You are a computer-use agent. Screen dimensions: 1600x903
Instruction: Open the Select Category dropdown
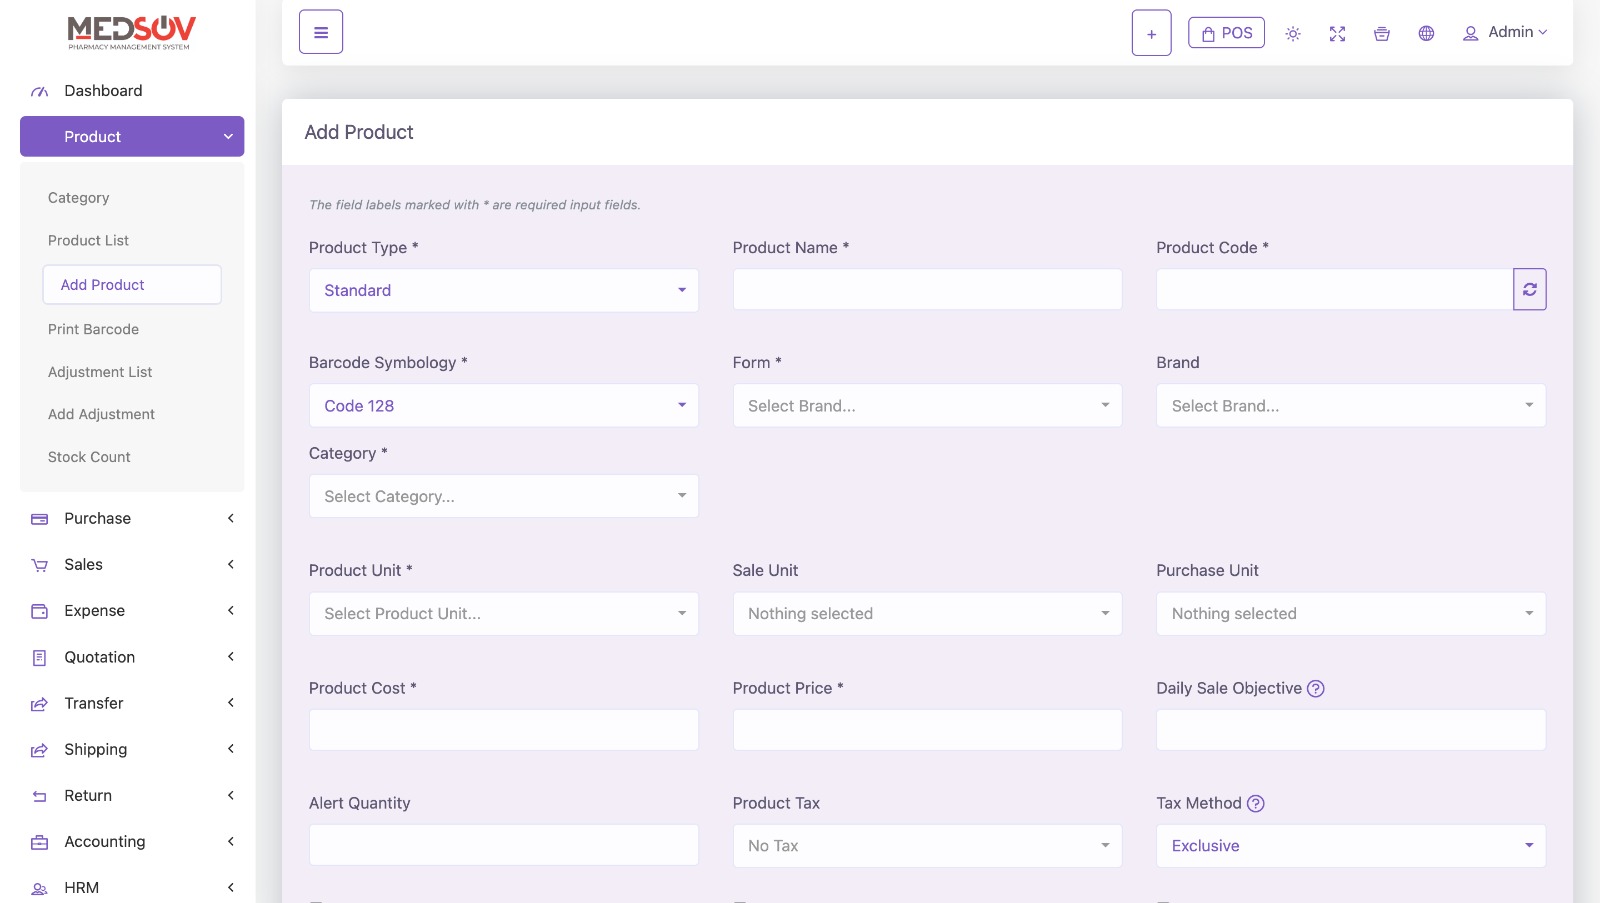coord(503,496)
